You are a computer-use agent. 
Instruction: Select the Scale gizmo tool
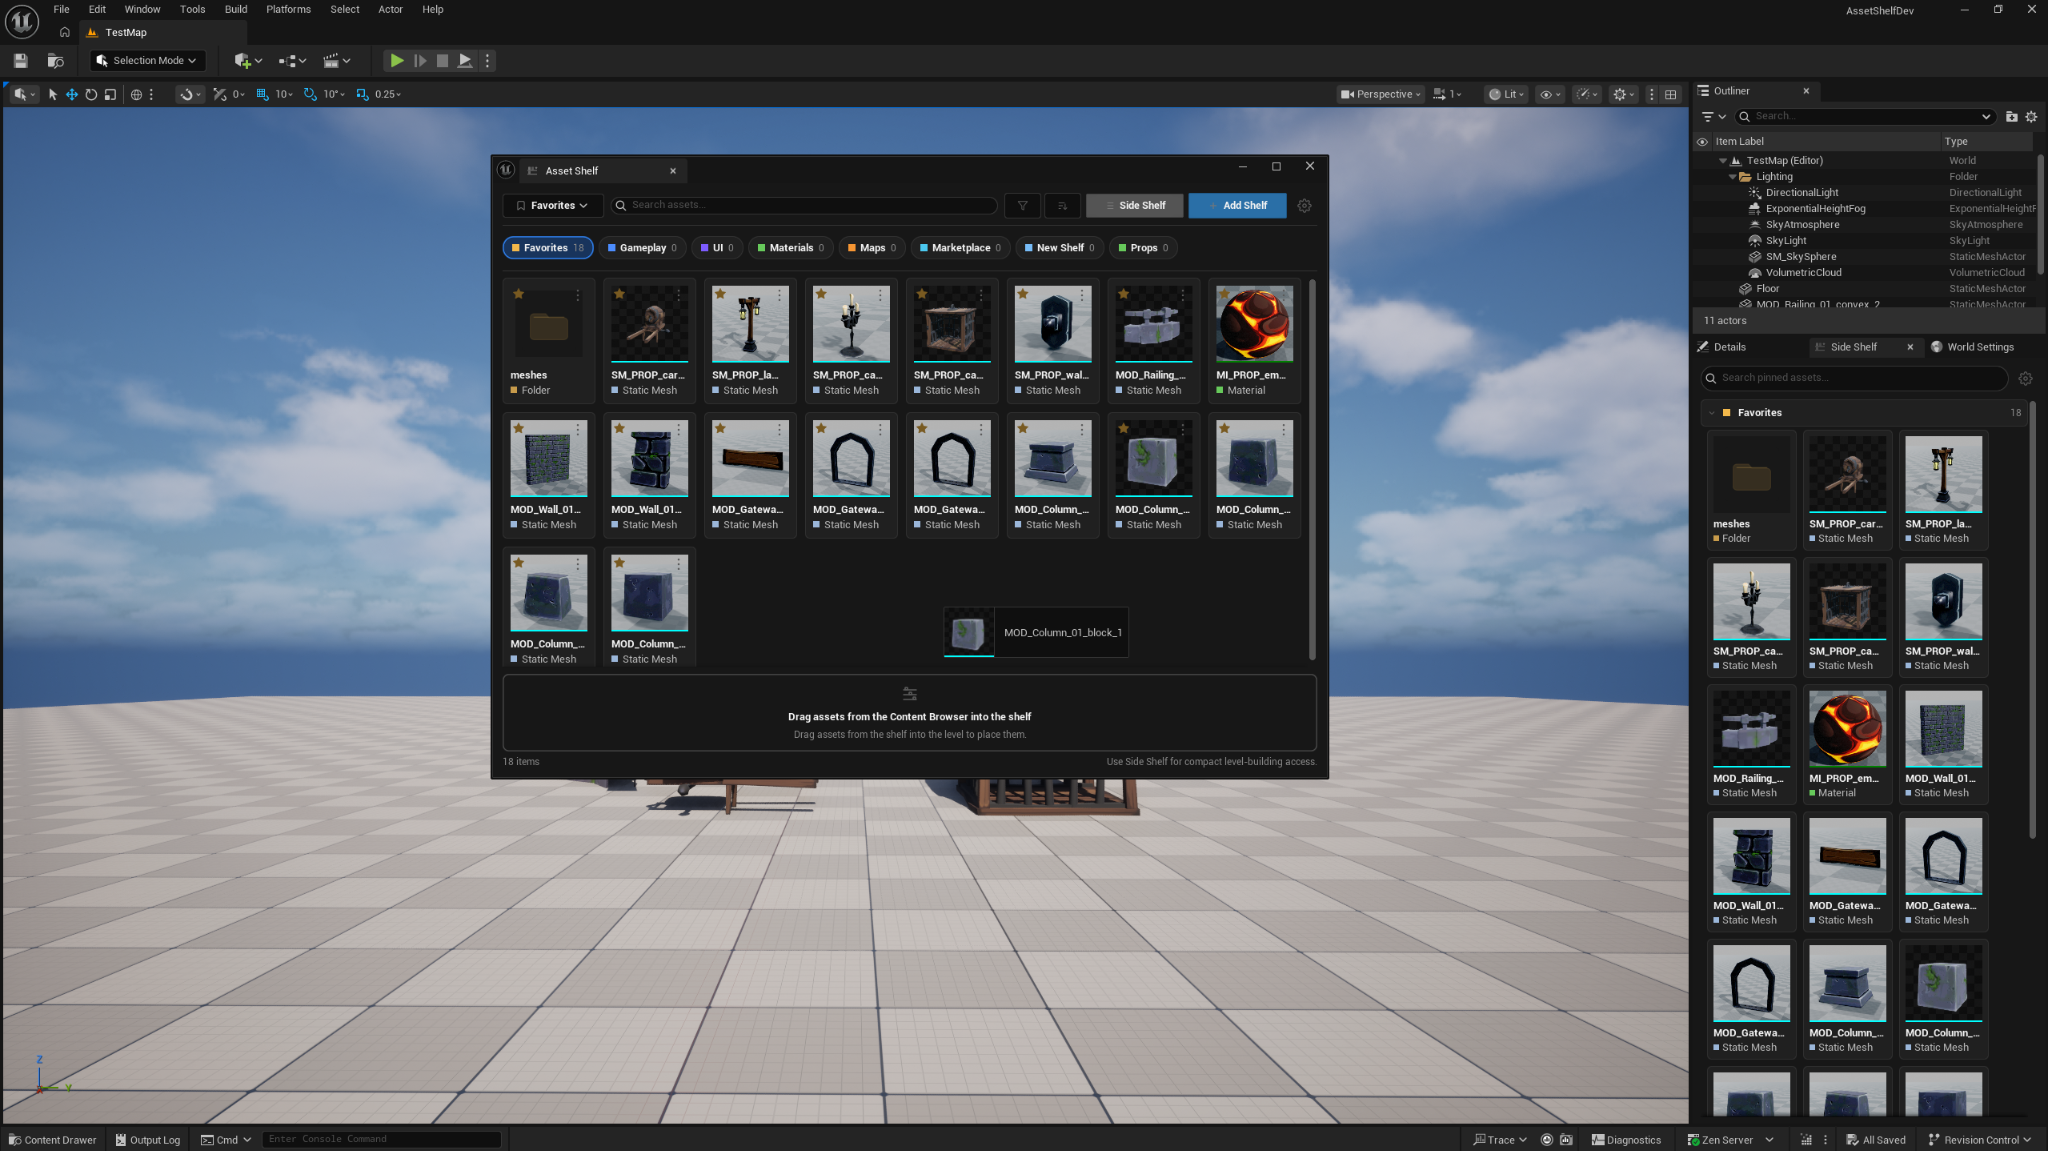click(x=110, y=94)
